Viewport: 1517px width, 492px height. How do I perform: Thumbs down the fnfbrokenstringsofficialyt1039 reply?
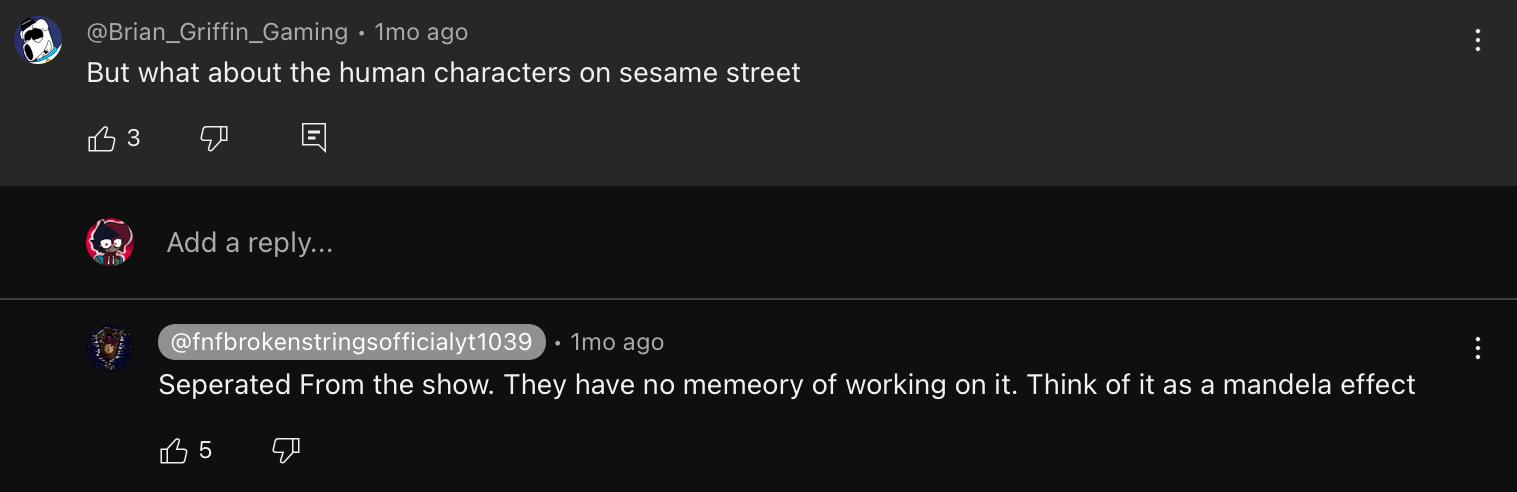[286, 451]
